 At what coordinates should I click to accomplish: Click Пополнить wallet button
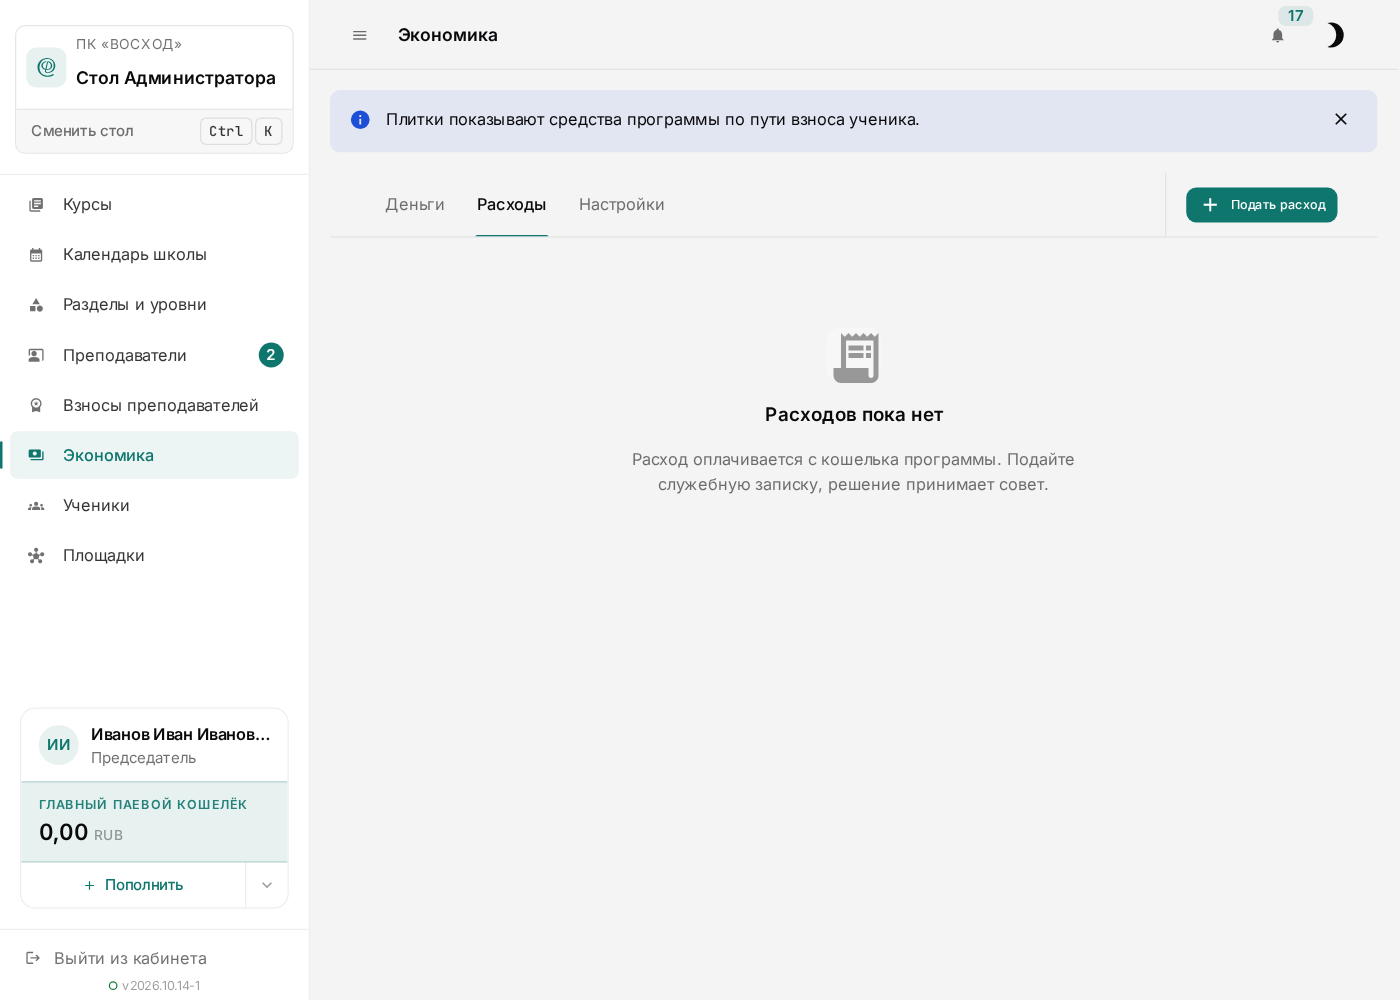point(133,885)
